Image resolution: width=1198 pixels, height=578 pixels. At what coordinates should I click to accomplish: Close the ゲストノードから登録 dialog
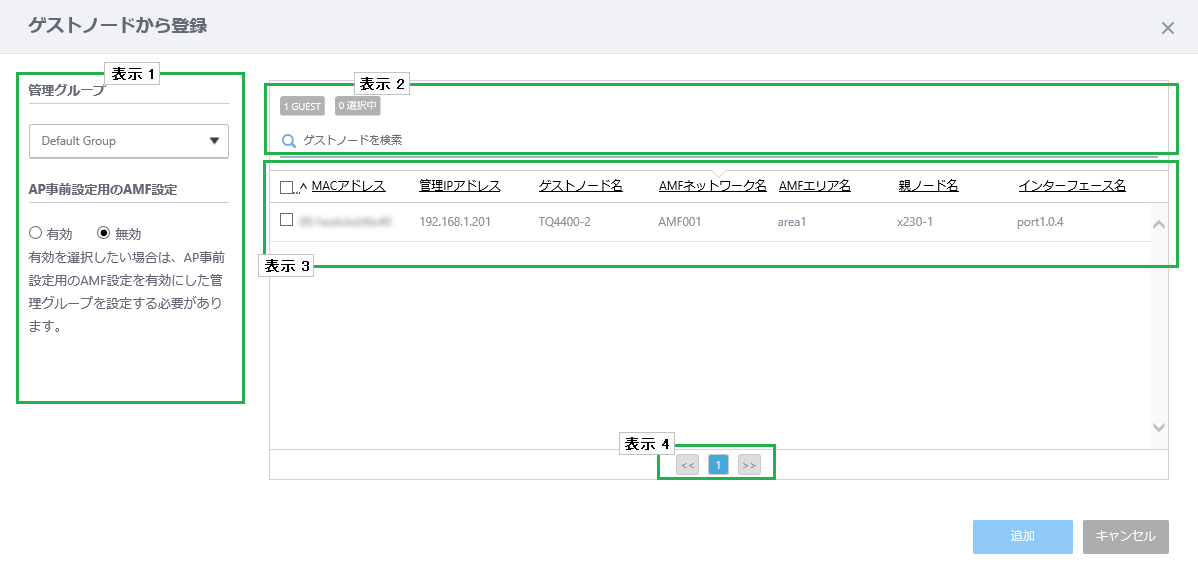1167,28
